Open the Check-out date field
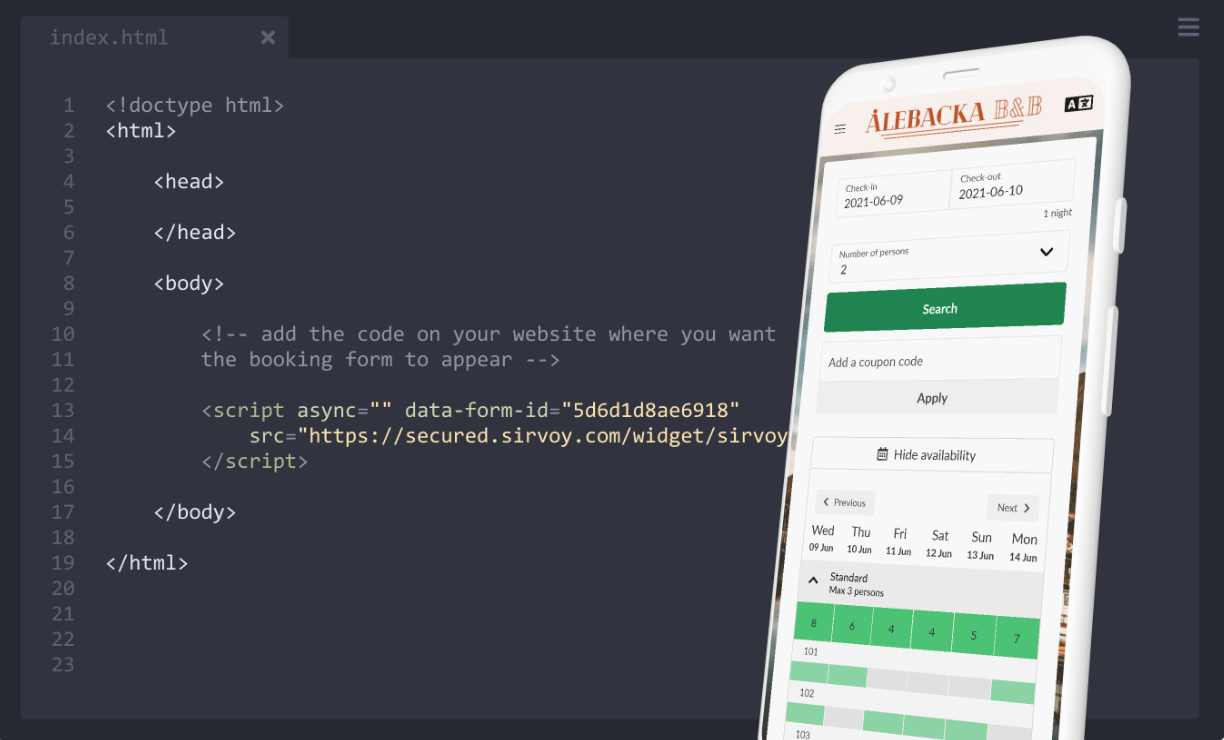The width and height of the screenshot is (1224, 740). pos(1010,185)
